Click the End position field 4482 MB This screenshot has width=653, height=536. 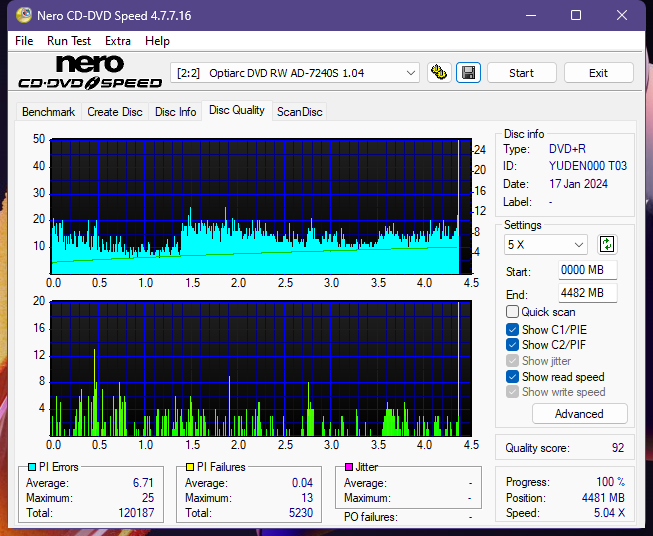(587, 293)
